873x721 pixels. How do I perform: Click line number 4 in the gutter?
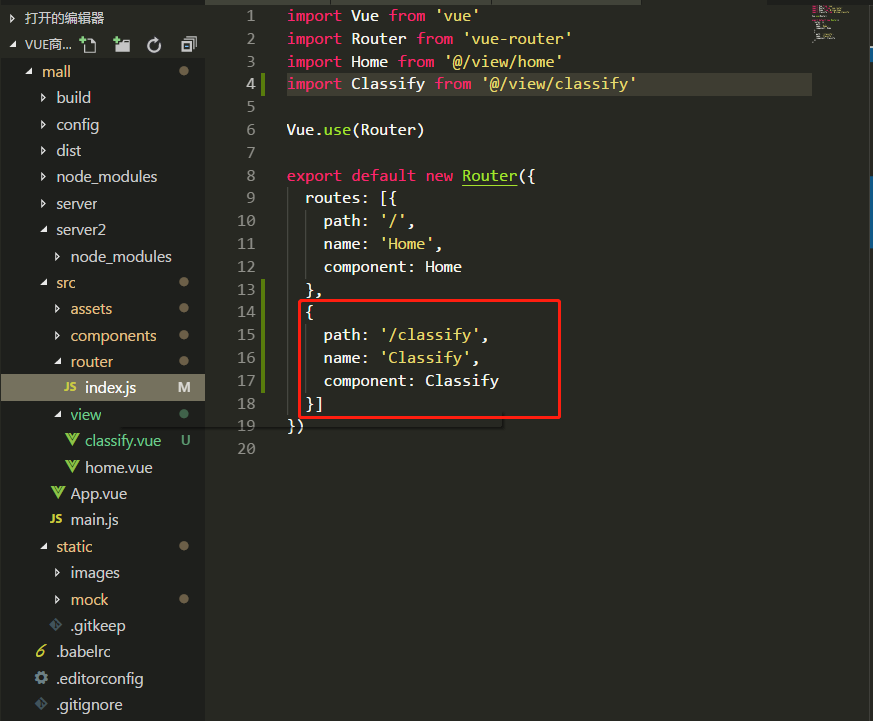click(x=251, y=84)
